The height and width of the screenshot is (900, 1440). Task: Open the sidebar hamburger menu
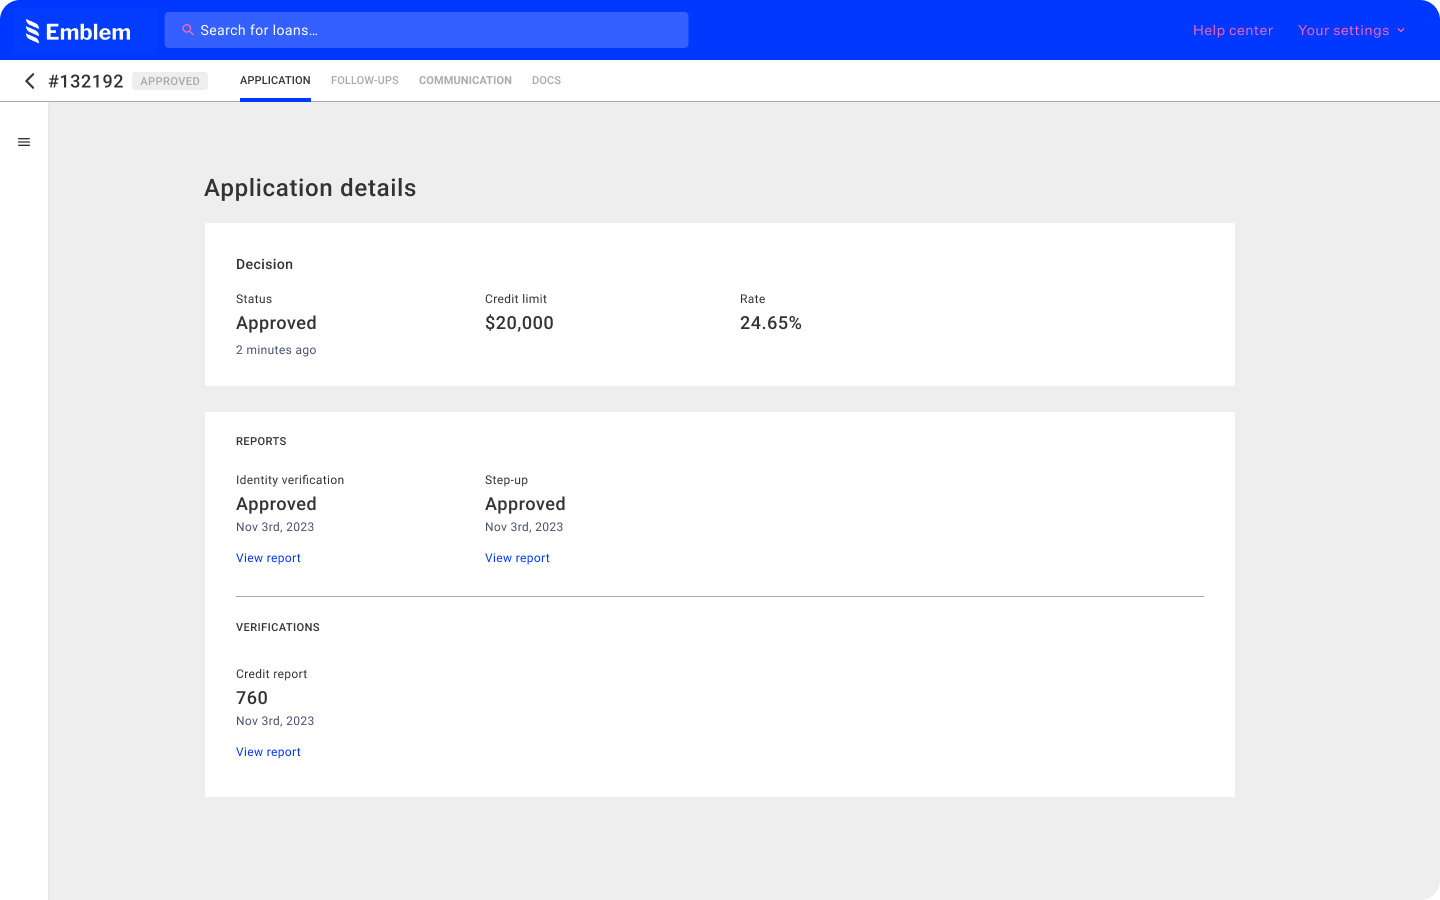point(24,142)
